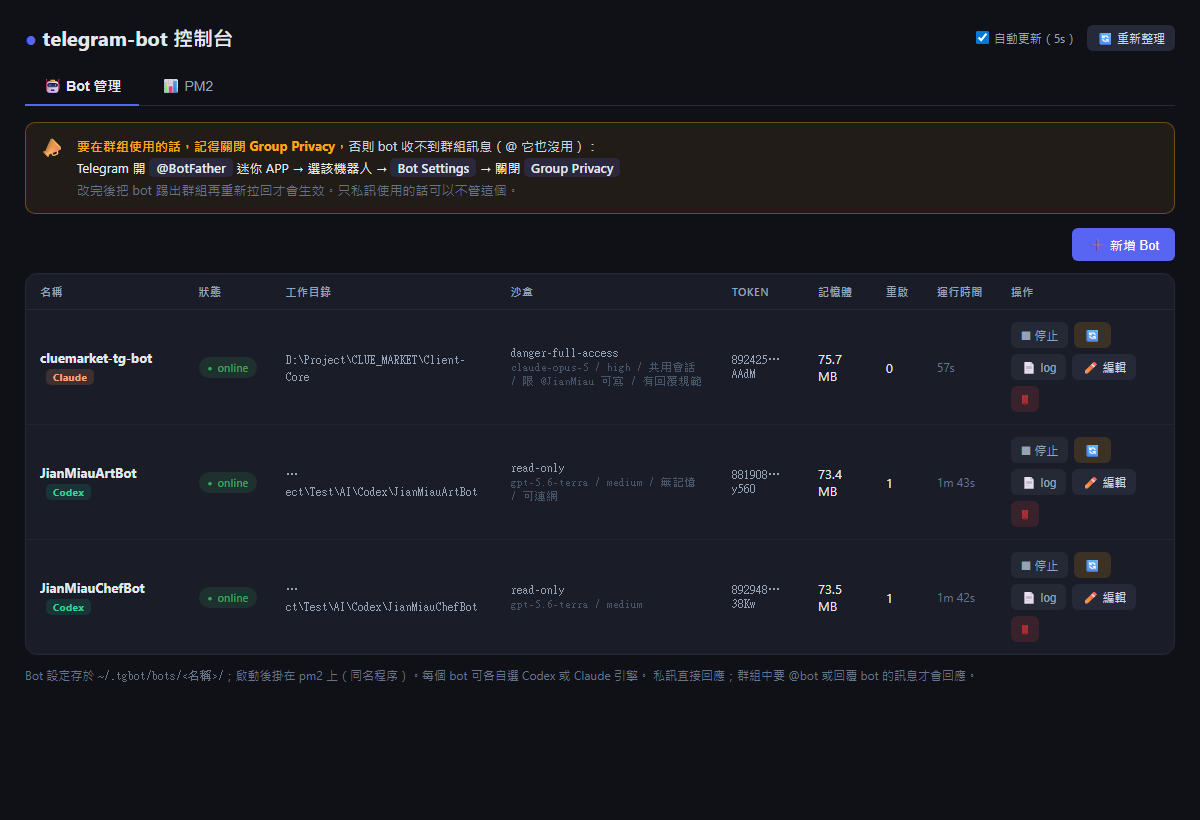Image resolution: width=1200 pixels, height=820 pixels.
Task: Click the 沙盒 column header
Action: coord(522,292)
